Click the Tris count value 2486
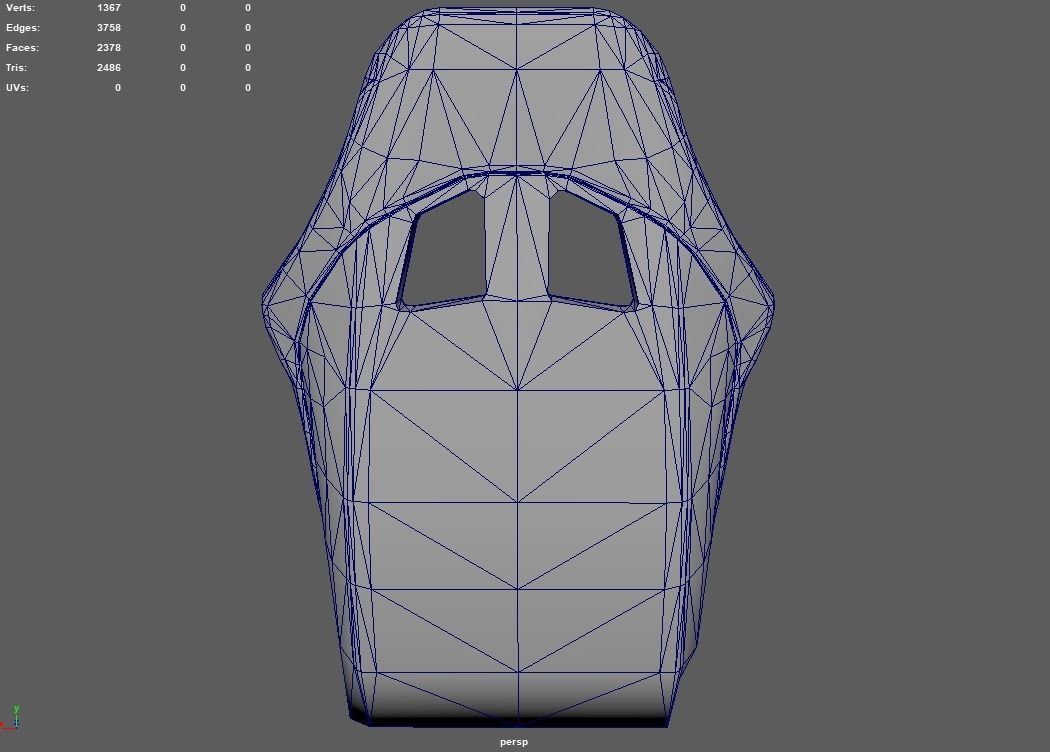The image size is (1050, 752). click(108, 68)
